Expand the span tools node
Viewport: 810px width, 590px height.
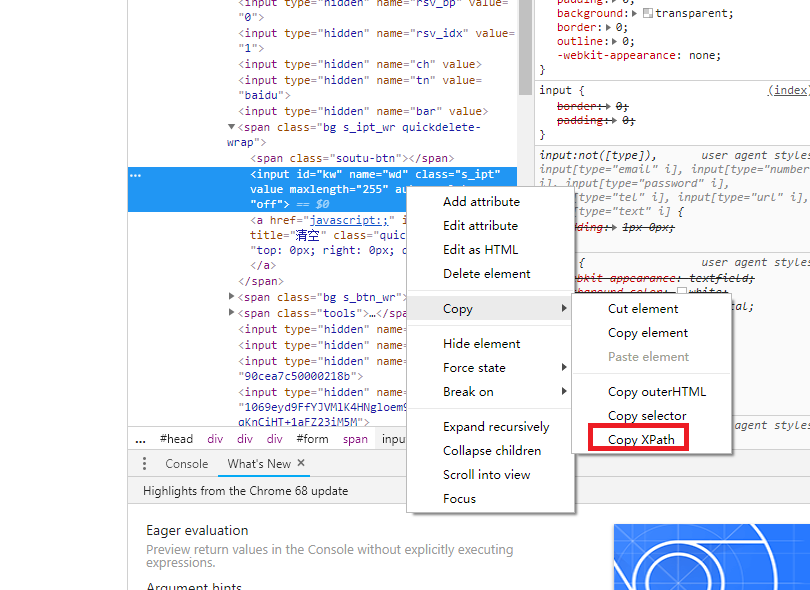coord(231,313)
